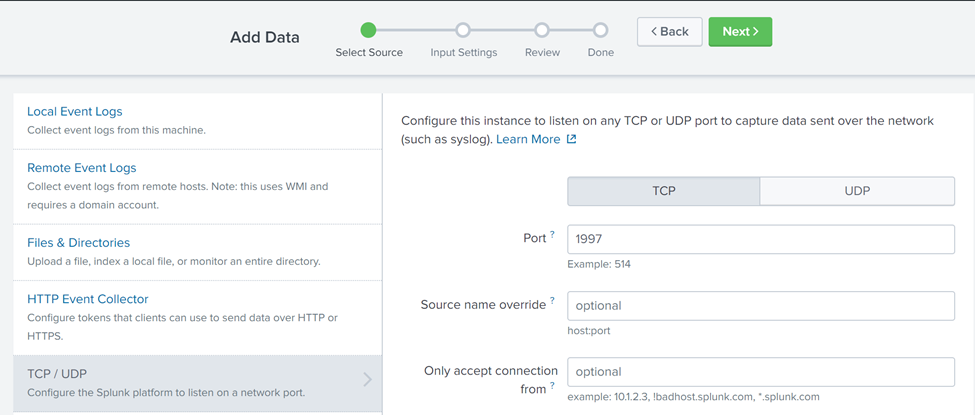This screenshot has height=415, width=975.
Task: Open the Learn More link
Action: (528, 139)
